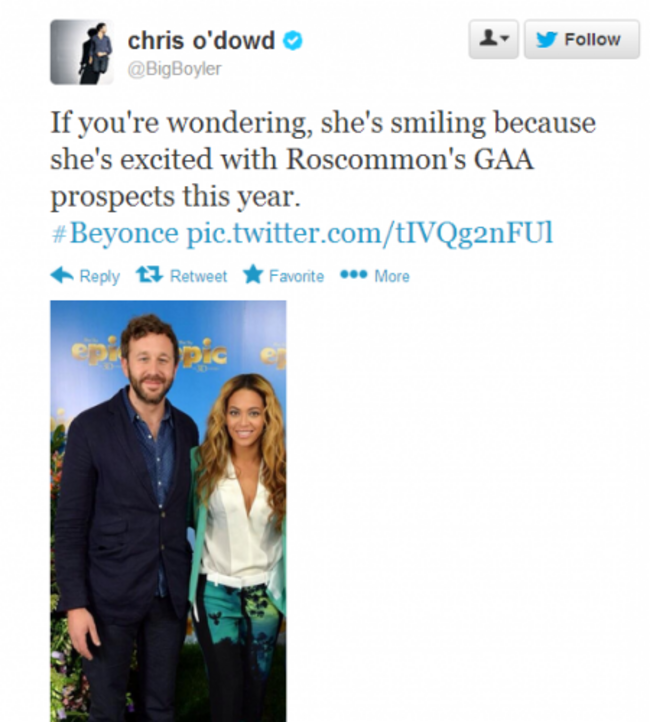Click the Retweet text label
The image size is (650, 722).
coord(198,276)
